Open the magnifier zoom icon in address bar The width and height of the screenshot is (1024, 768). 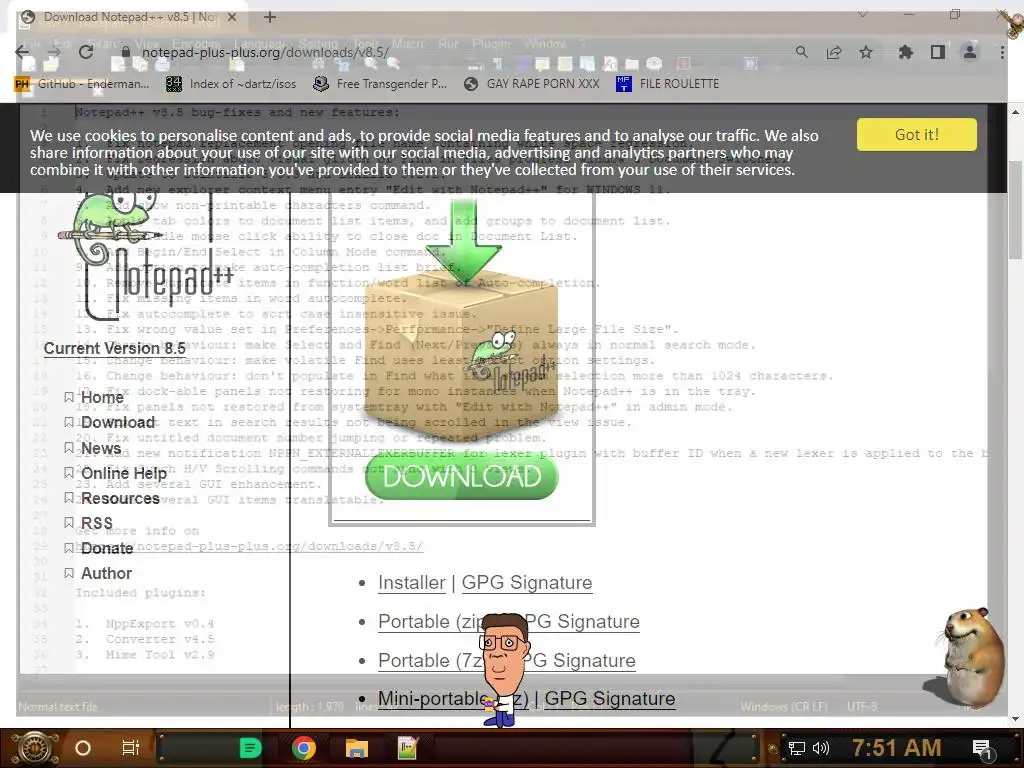(x=801, y=52)
